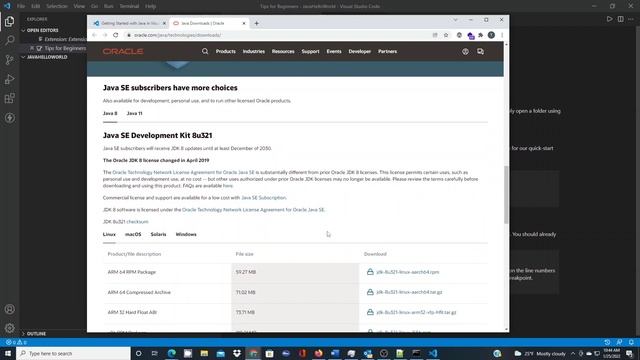Click the Oracle logo
Image resolution: width=640 pixels, height=360 pixels.
pos(123,51)
